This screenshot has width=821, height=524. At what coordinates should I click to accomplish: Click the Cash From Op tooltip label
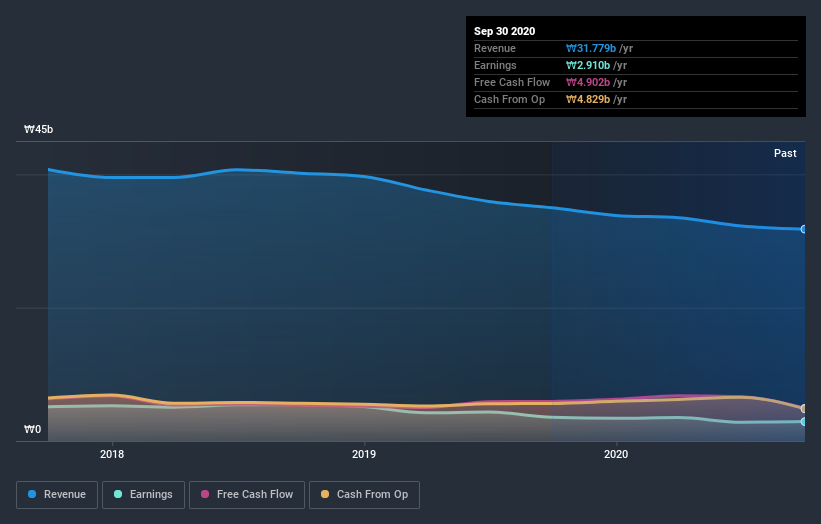(x=509, y=99)
